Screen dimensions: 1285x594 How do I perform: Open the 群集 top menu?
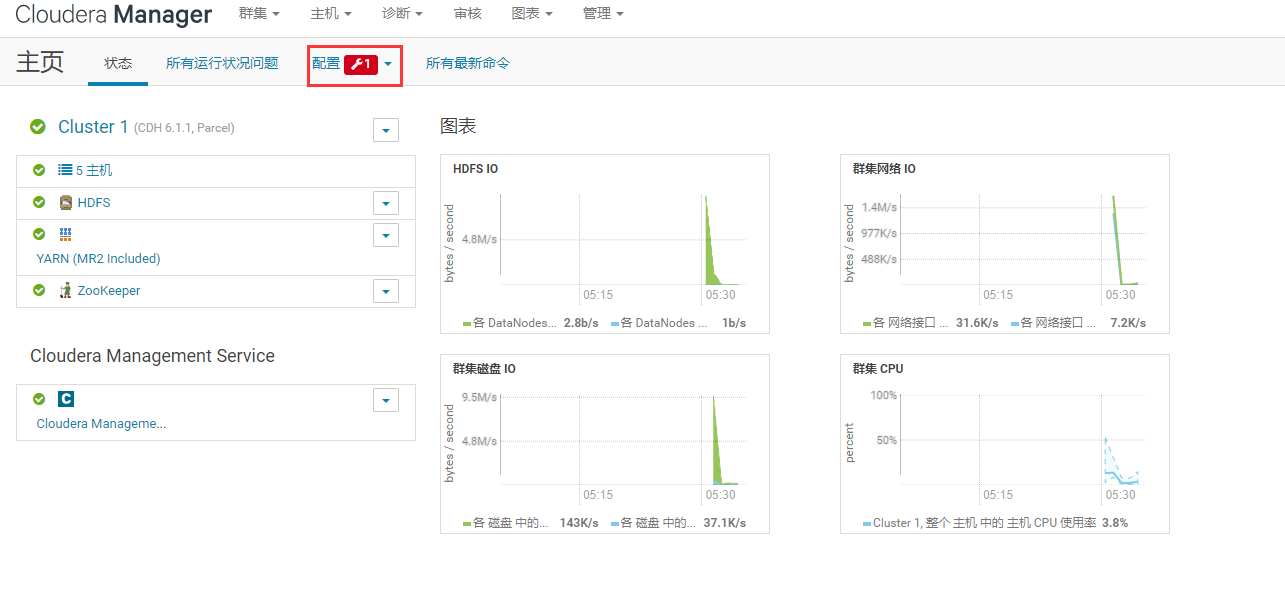click(259, 14)
